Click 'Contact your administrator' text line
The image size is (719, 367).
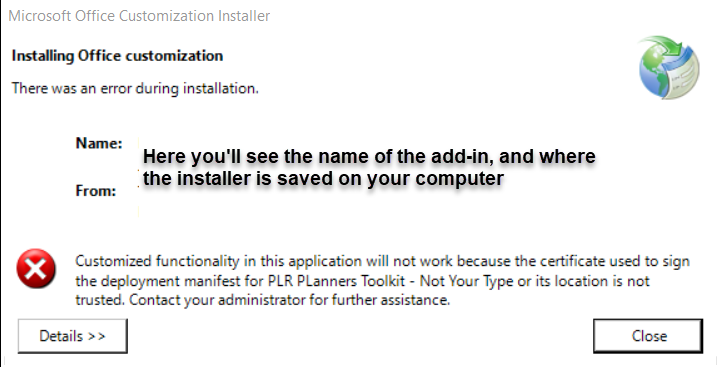[263, 300]
